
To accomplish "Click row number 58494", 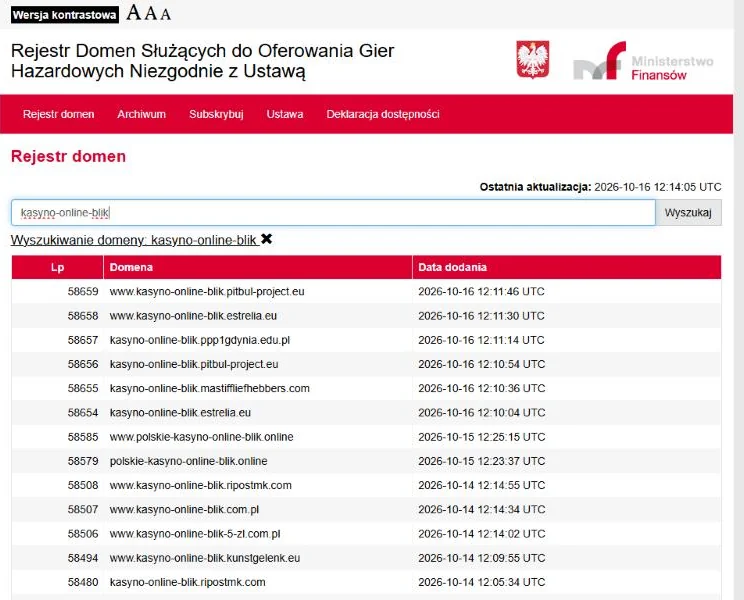I will point(83,558).
